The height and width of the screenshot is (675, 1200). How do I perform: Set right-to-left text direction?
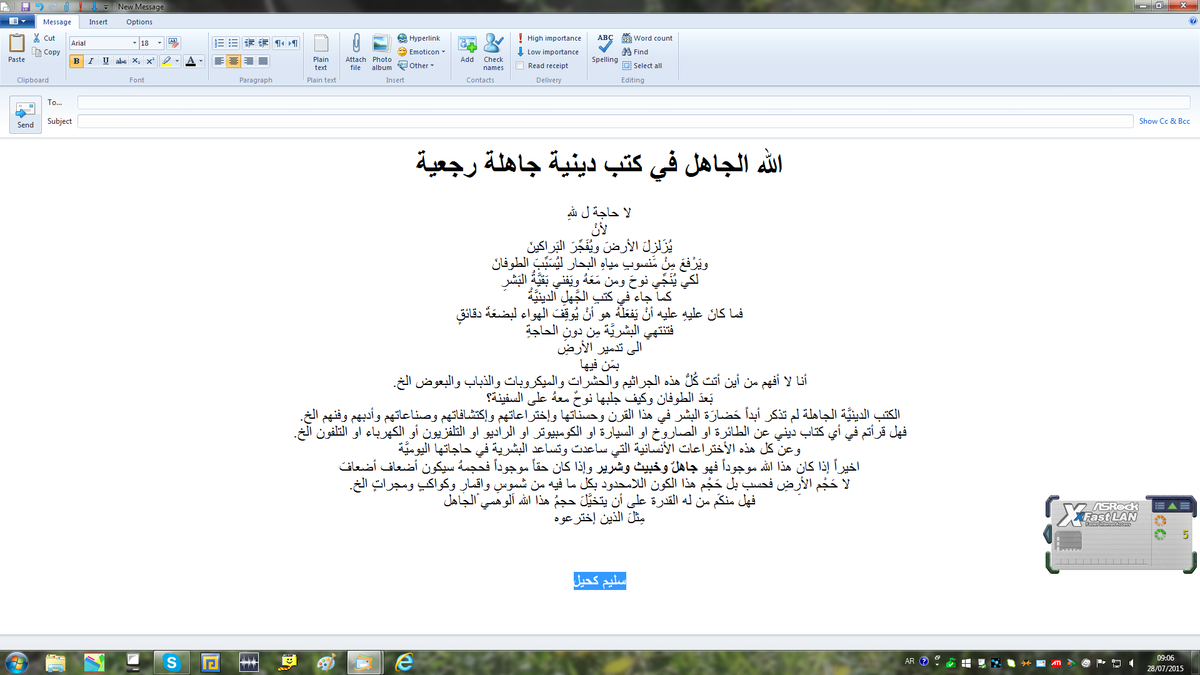pyautogui.click(x=279, y=43)
